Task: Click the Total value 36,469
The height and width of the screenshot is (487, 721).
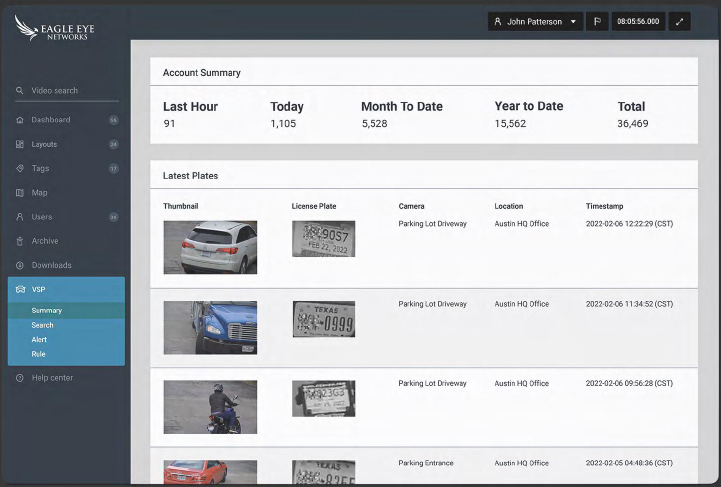Action: [633, 124]
